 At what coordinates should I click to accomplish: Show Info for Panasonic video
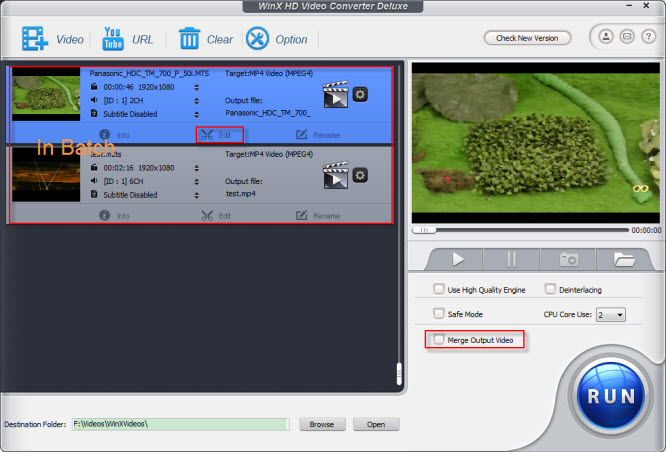coord(114,135)
